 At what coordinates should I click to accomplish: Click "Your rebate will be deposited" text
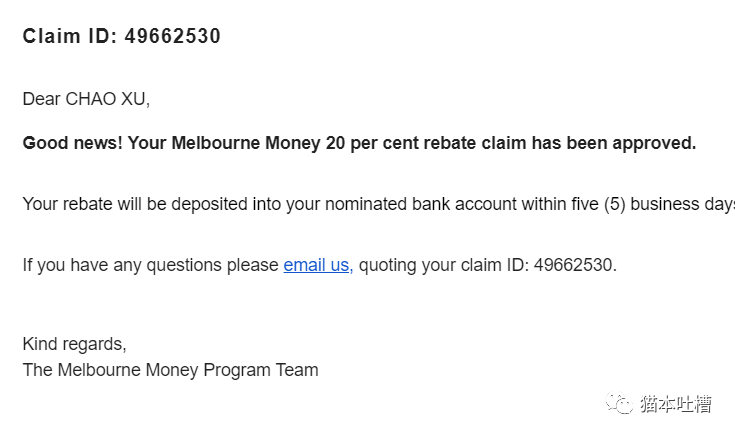coord(135,204)
